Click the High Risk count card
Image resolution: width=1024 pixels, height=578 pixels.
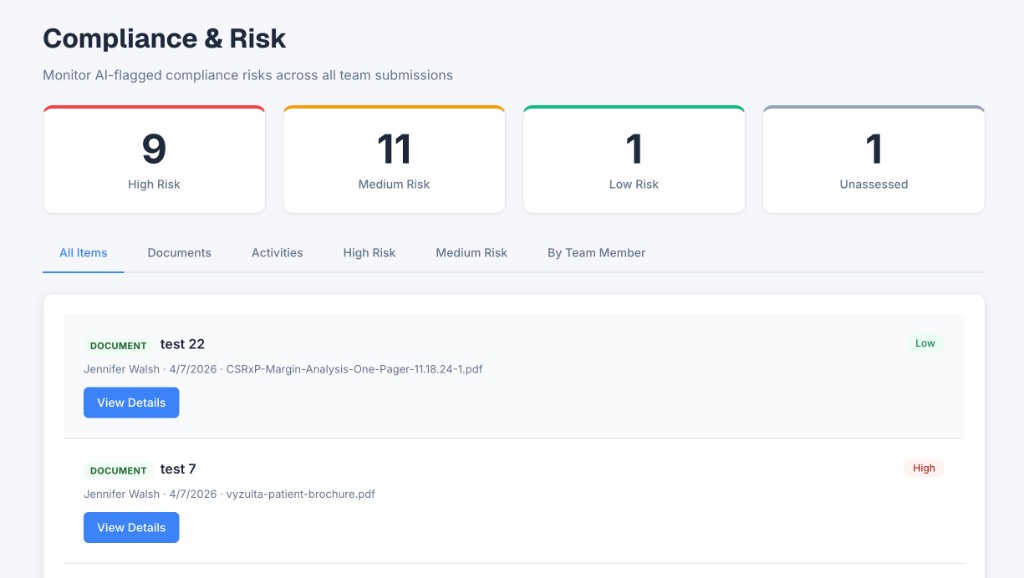(153, 157)
